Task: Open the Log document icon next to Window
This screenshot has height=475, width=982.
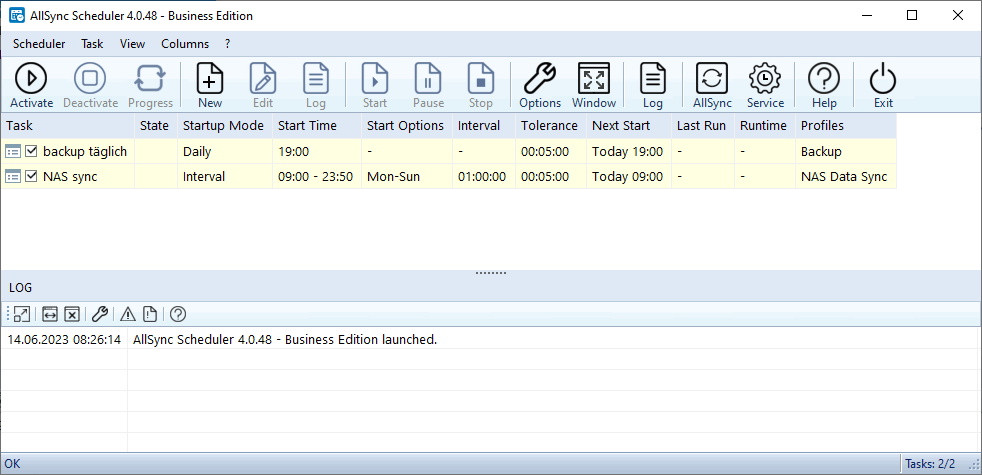Action: coord(653,85)
